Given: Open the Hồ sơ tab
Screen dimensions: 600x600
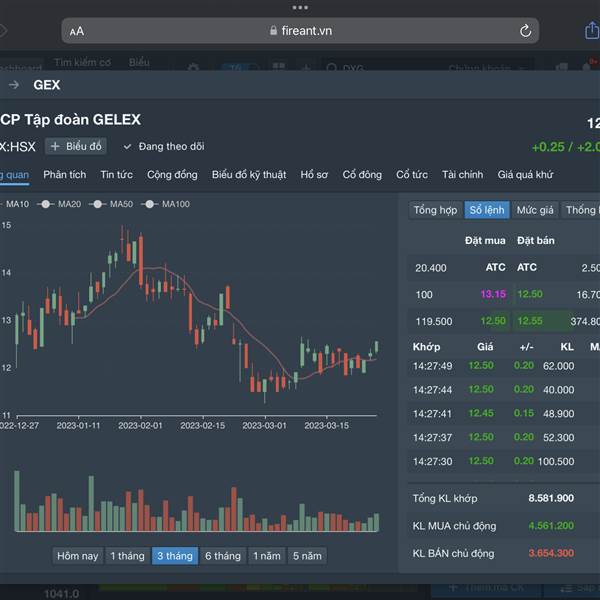Looking at the screenshot, I should point(314,175).
